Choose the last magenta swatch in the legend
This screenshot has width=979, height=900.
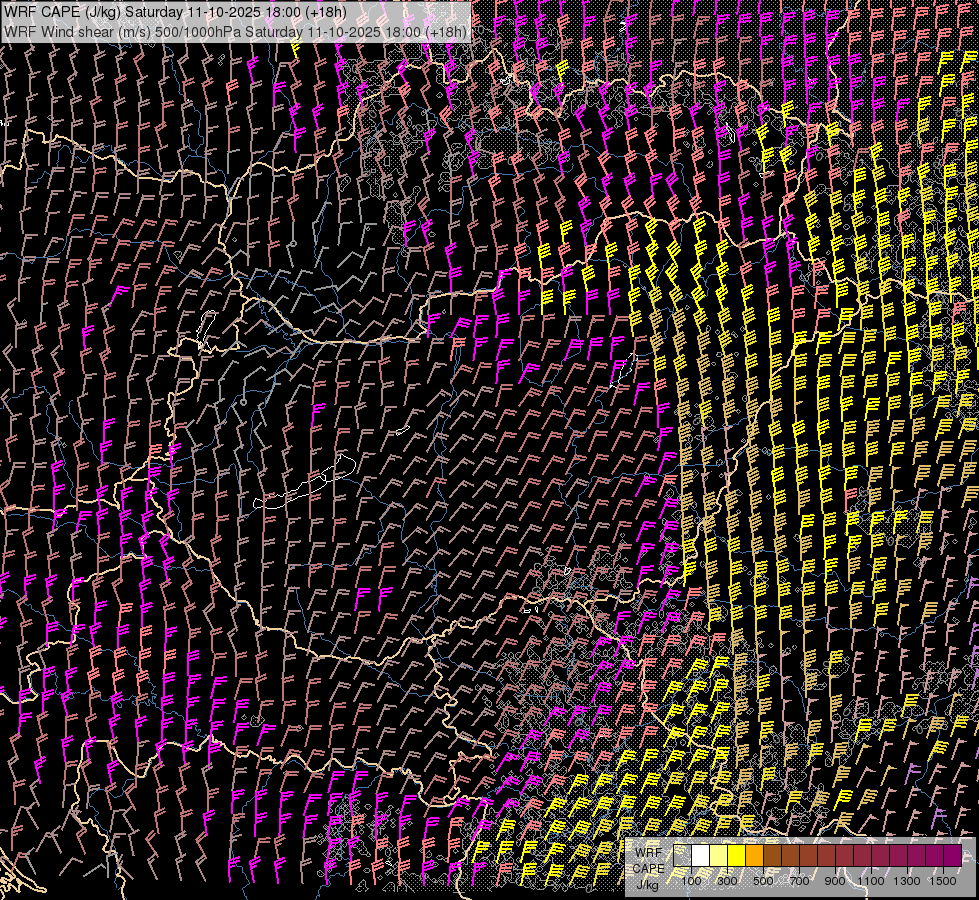pos(953,856)
